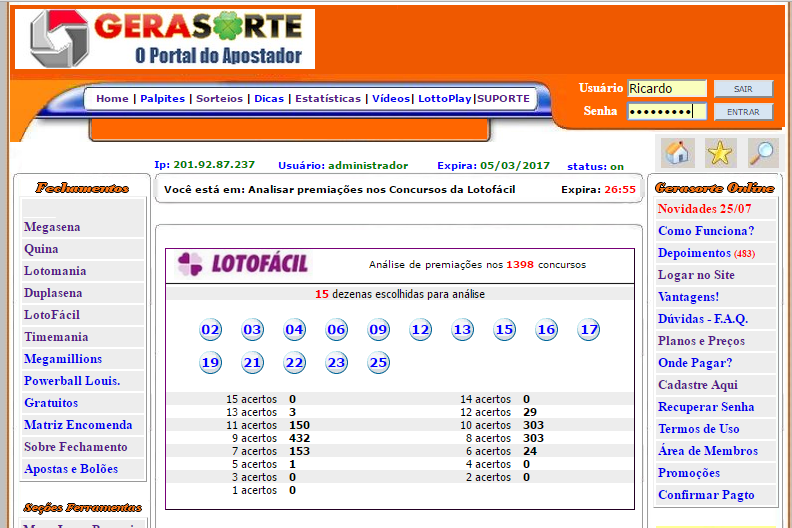The width and height of the screenshot is (792, 528).
Task: Open Quina in Fechamentos sidebar
Action: click(41, 249)
